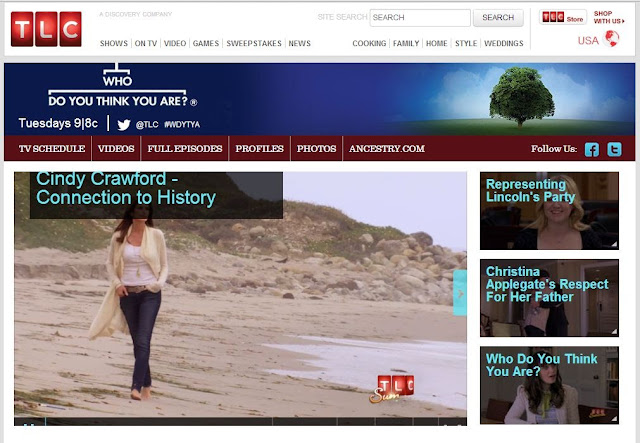640x443 pixels.
Task: Visit the Home category
Action: pyautogui.click(x=437, y=43)
